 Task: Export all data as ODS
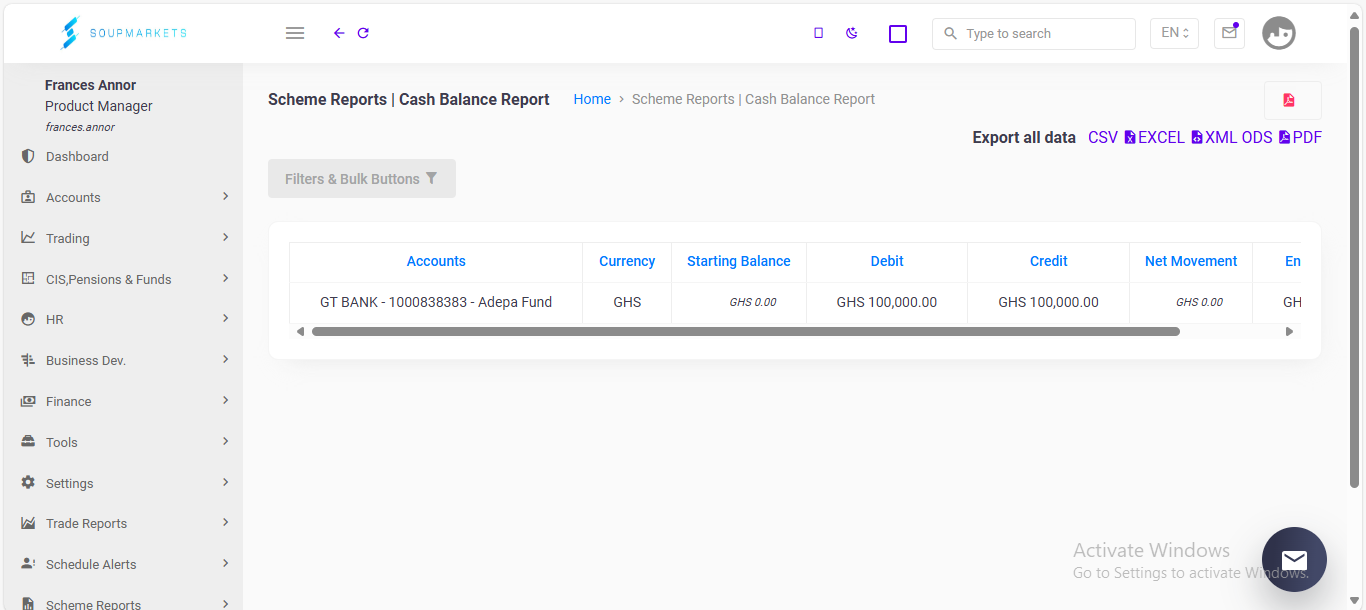click(x=1257, y=137)
